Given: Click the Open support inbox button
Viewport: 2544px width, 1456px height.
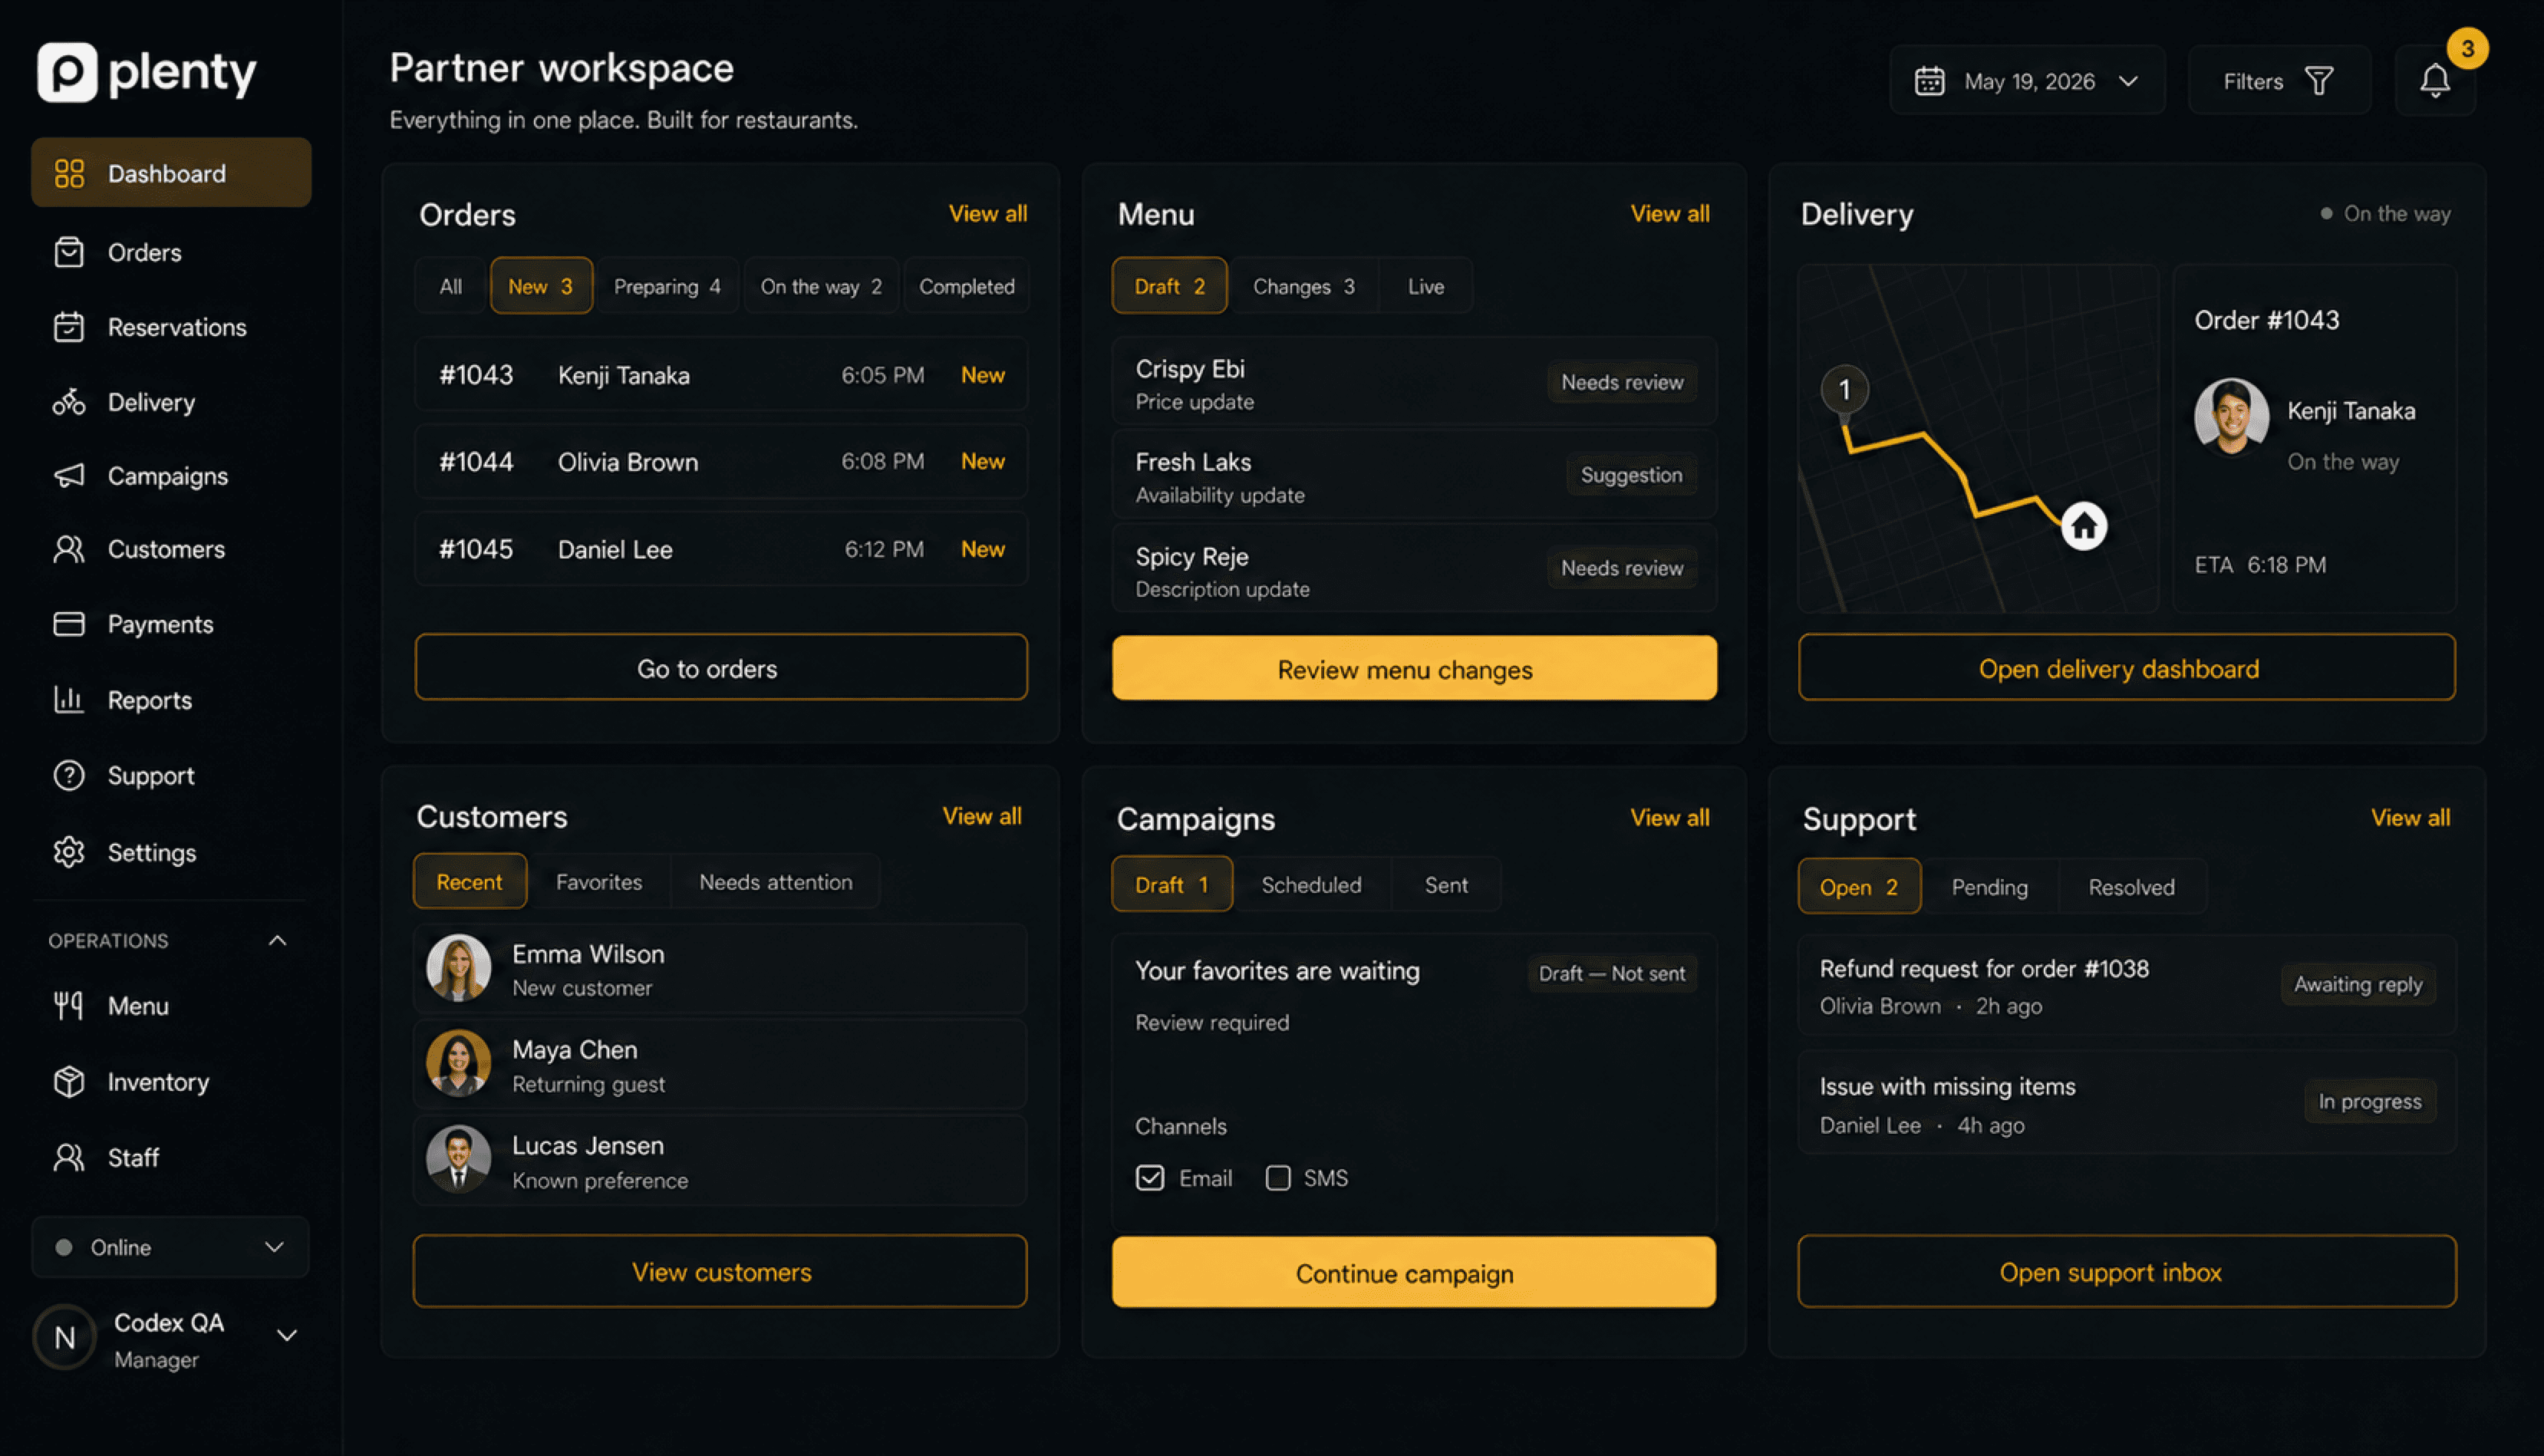Looking at the screenshot, I should 2126,1271.
